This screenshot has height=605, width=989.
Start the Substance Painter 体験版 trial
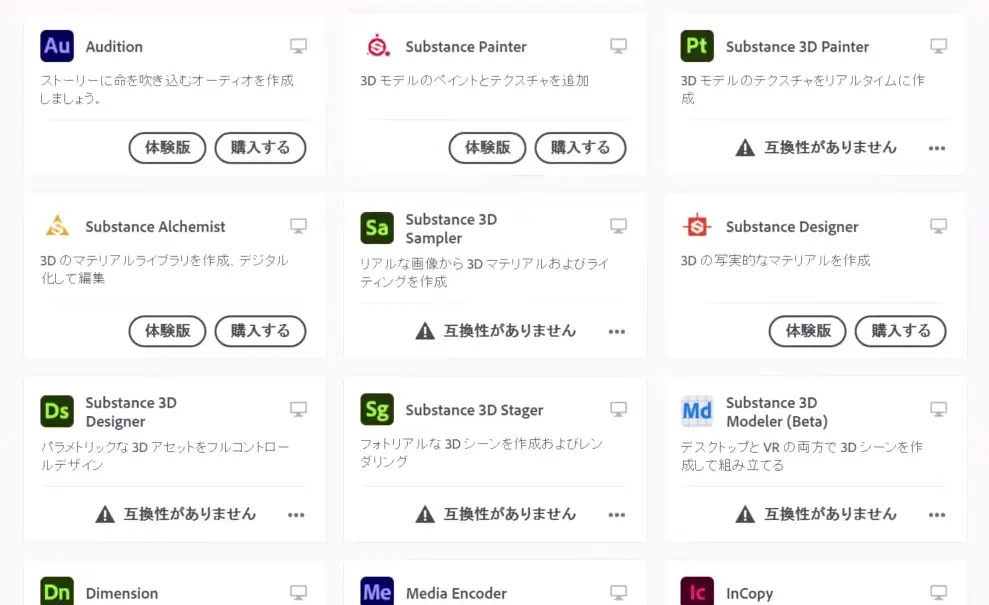[x=488, y=148]
